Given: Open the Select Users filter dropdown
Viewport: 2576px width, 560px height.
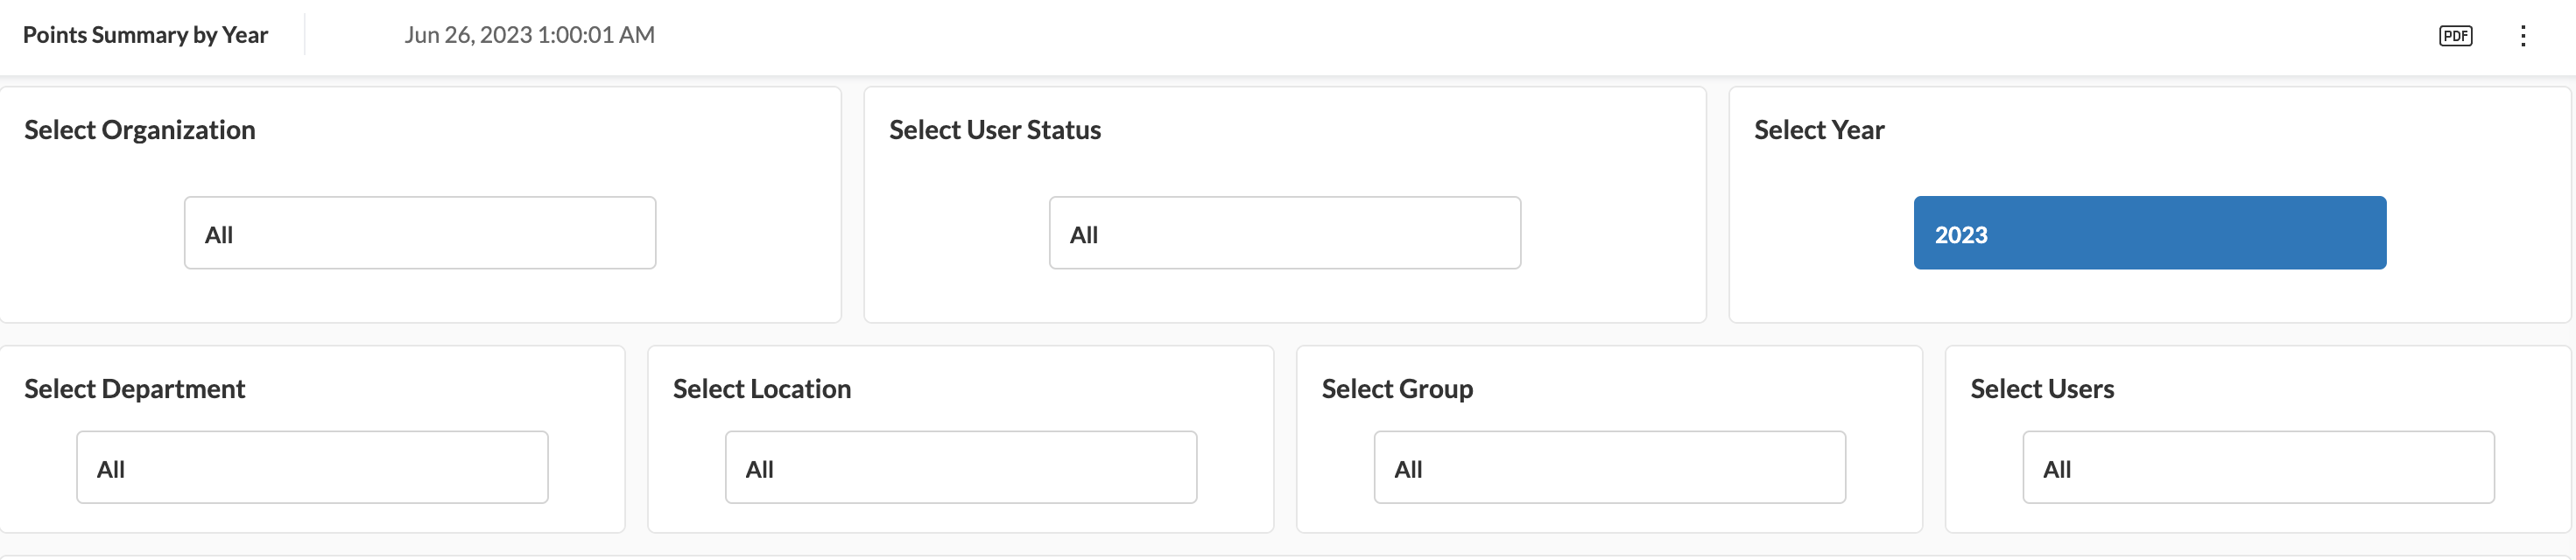Looking at the screenshot, I should click(2259, 467).
